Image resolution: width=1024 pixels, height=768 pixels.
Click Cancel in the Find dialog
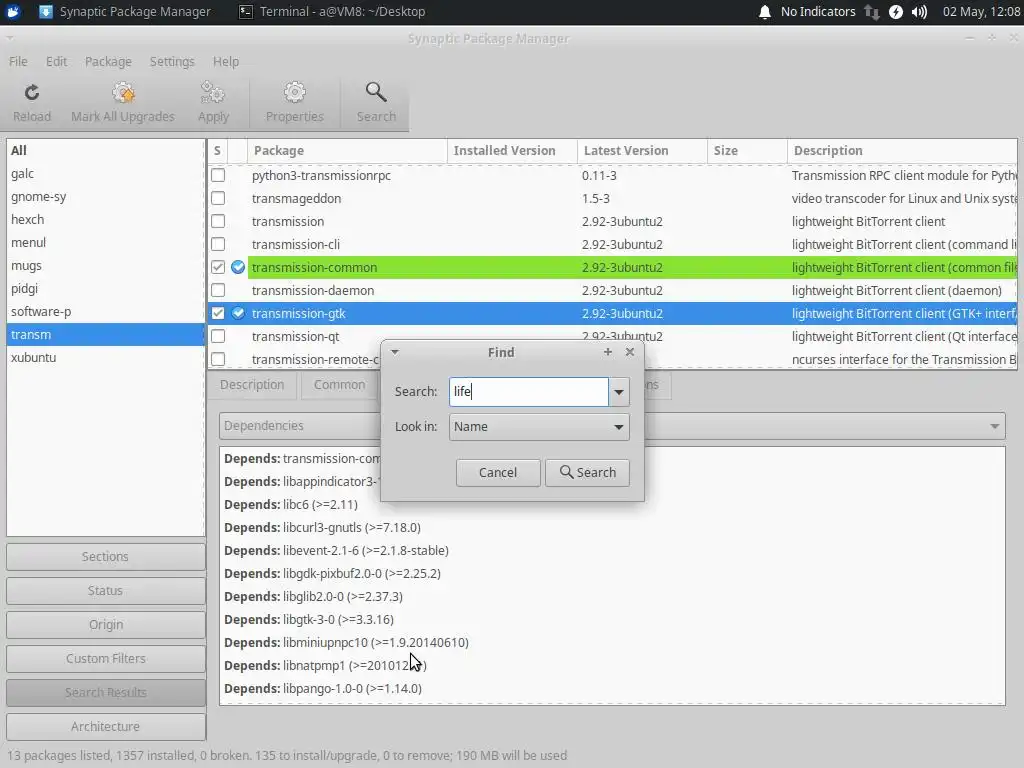coord(498,472)
